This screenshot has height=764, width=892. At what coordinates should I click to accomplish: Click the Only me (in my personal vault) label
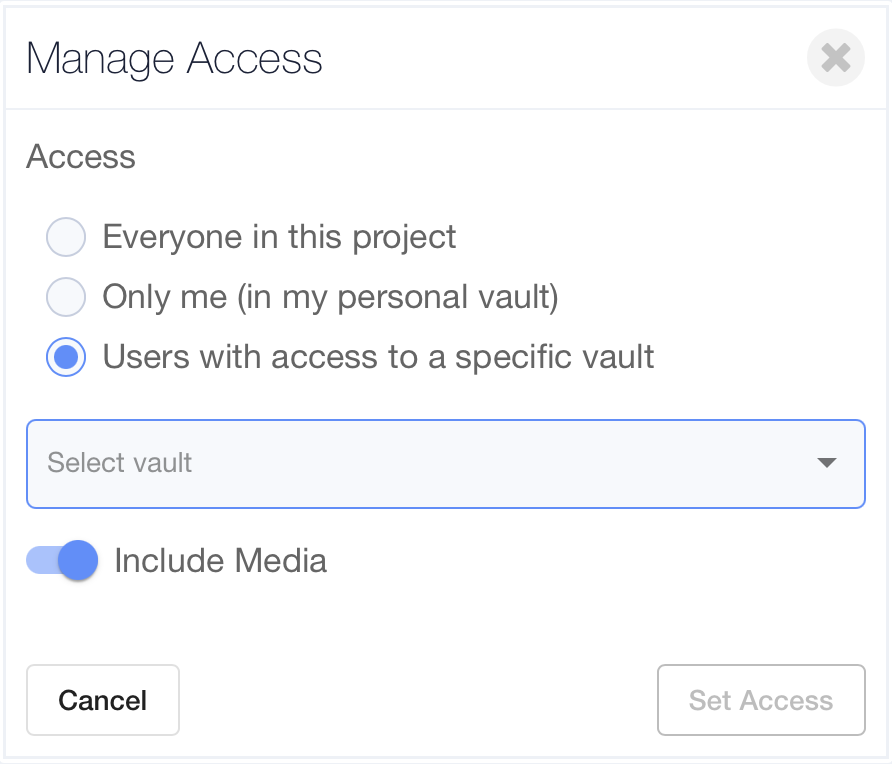click(331, 298)
